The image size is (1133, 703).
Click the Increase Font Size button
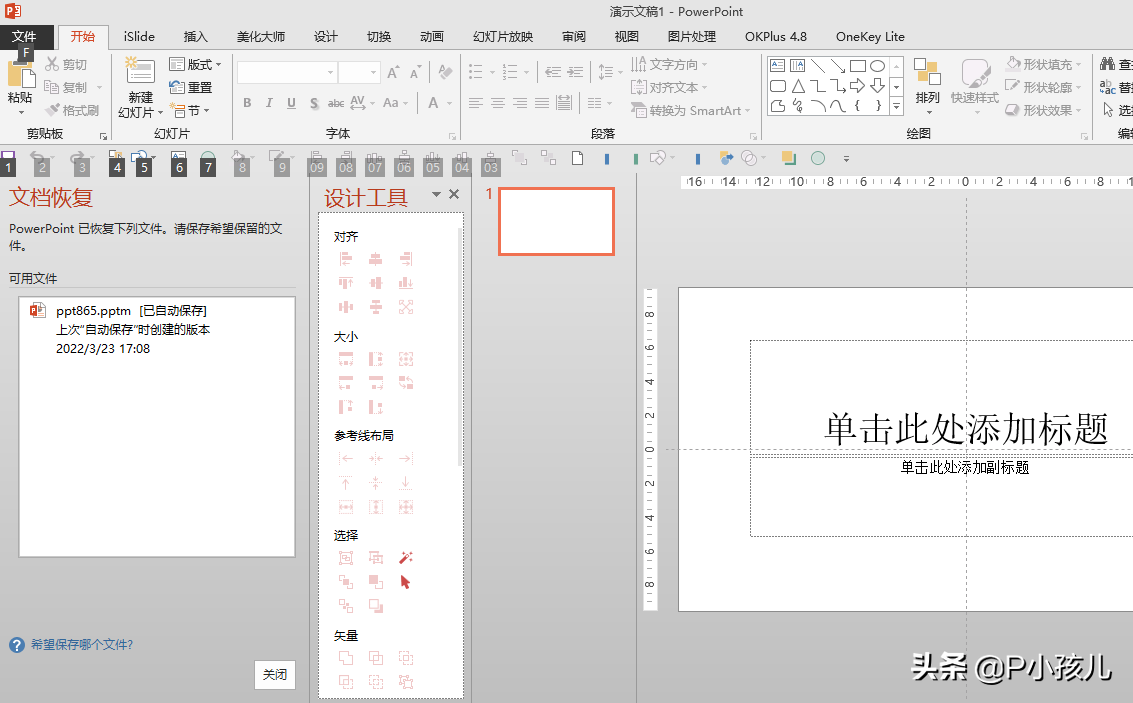(393, 72)
